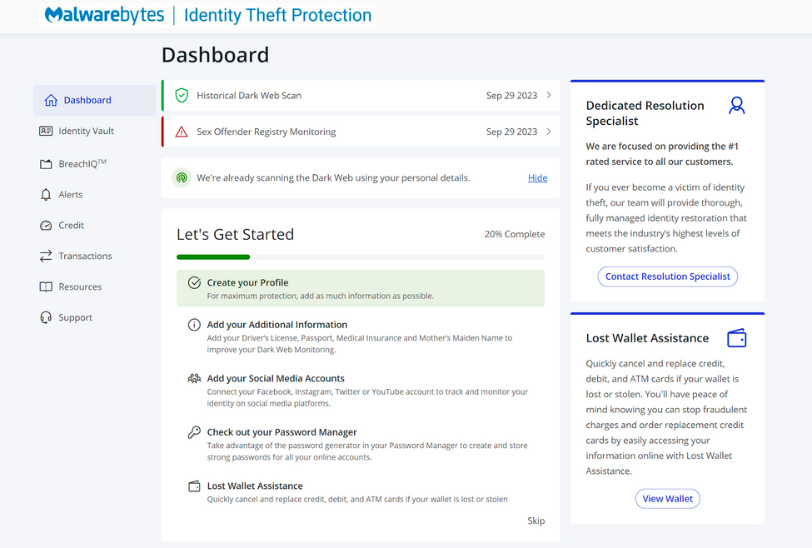Hide the Dark Web scanning notice
The width and height of the screenshot is (812, 548).
click(537, 178)
